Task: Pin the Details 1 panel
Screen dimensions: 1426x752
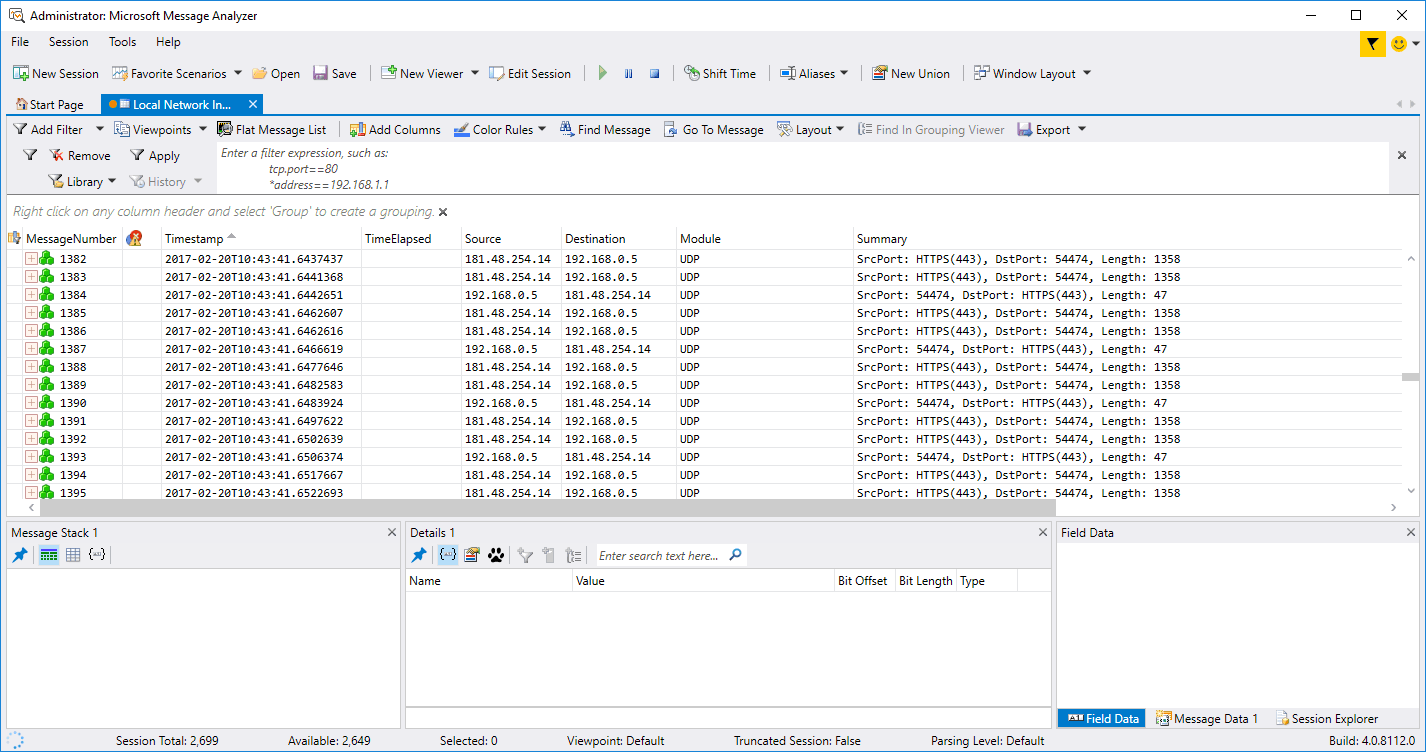Action: [x=419, y=555]
